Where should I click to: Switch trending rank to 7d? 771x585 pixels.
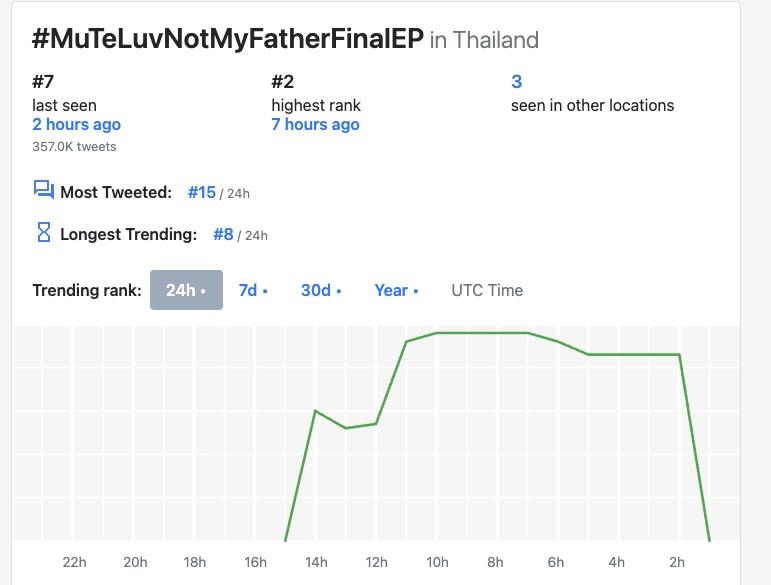pos(253,290)
